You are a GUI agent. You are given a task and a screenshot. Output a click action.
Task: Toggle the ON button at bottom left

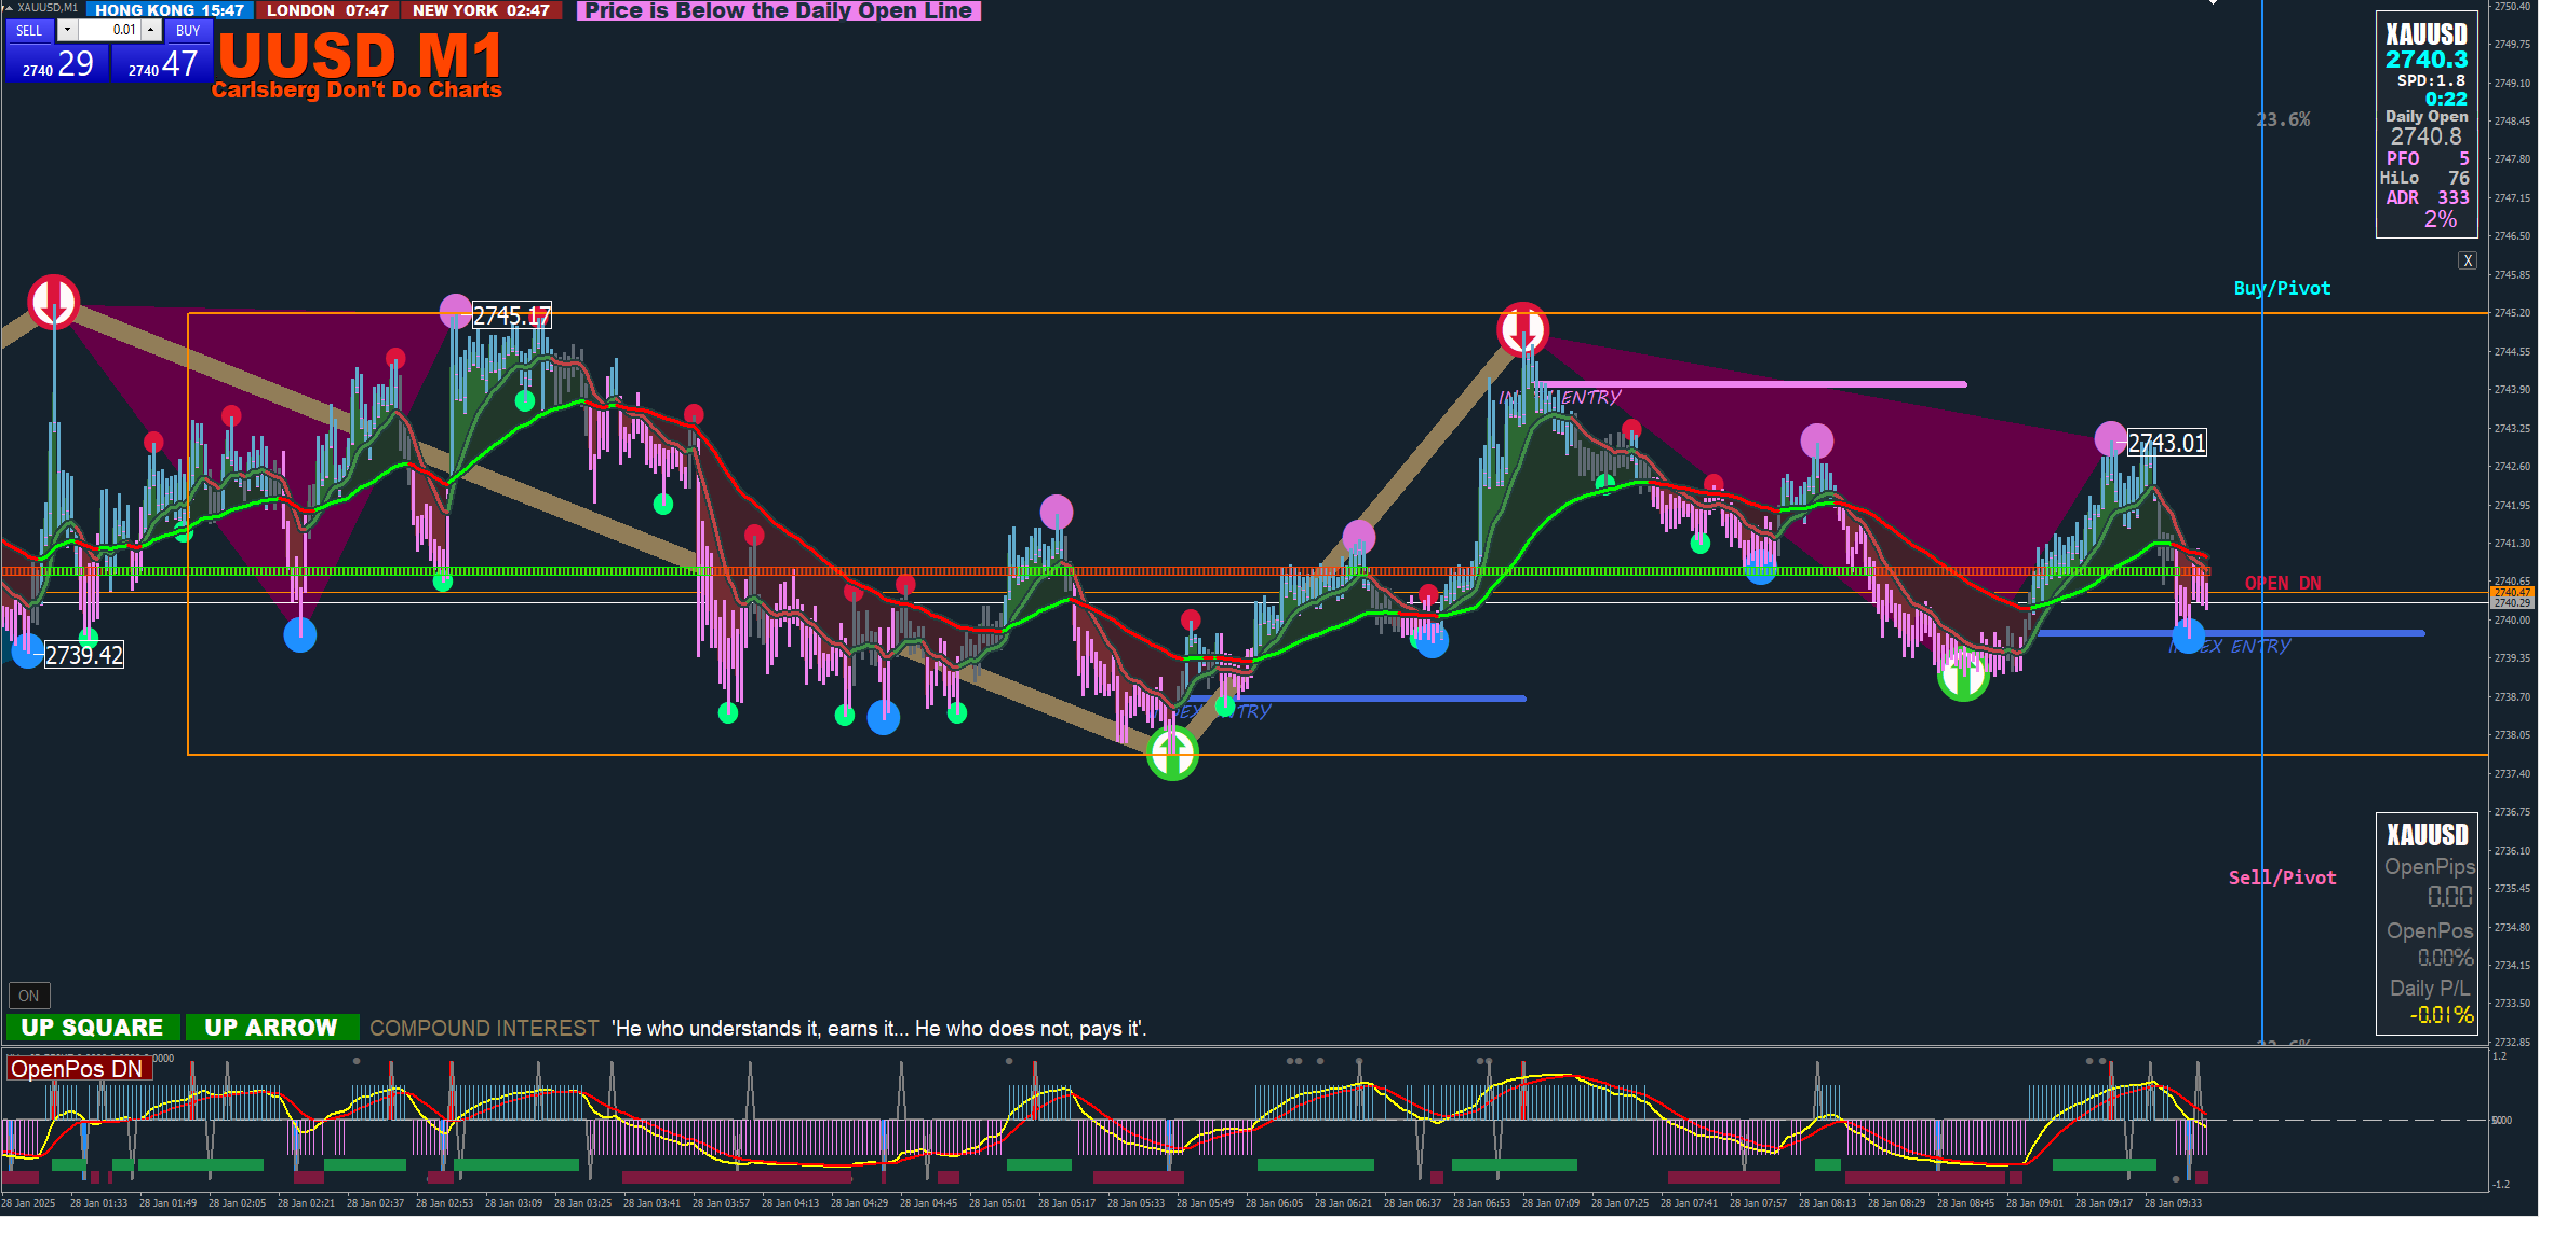29,995
